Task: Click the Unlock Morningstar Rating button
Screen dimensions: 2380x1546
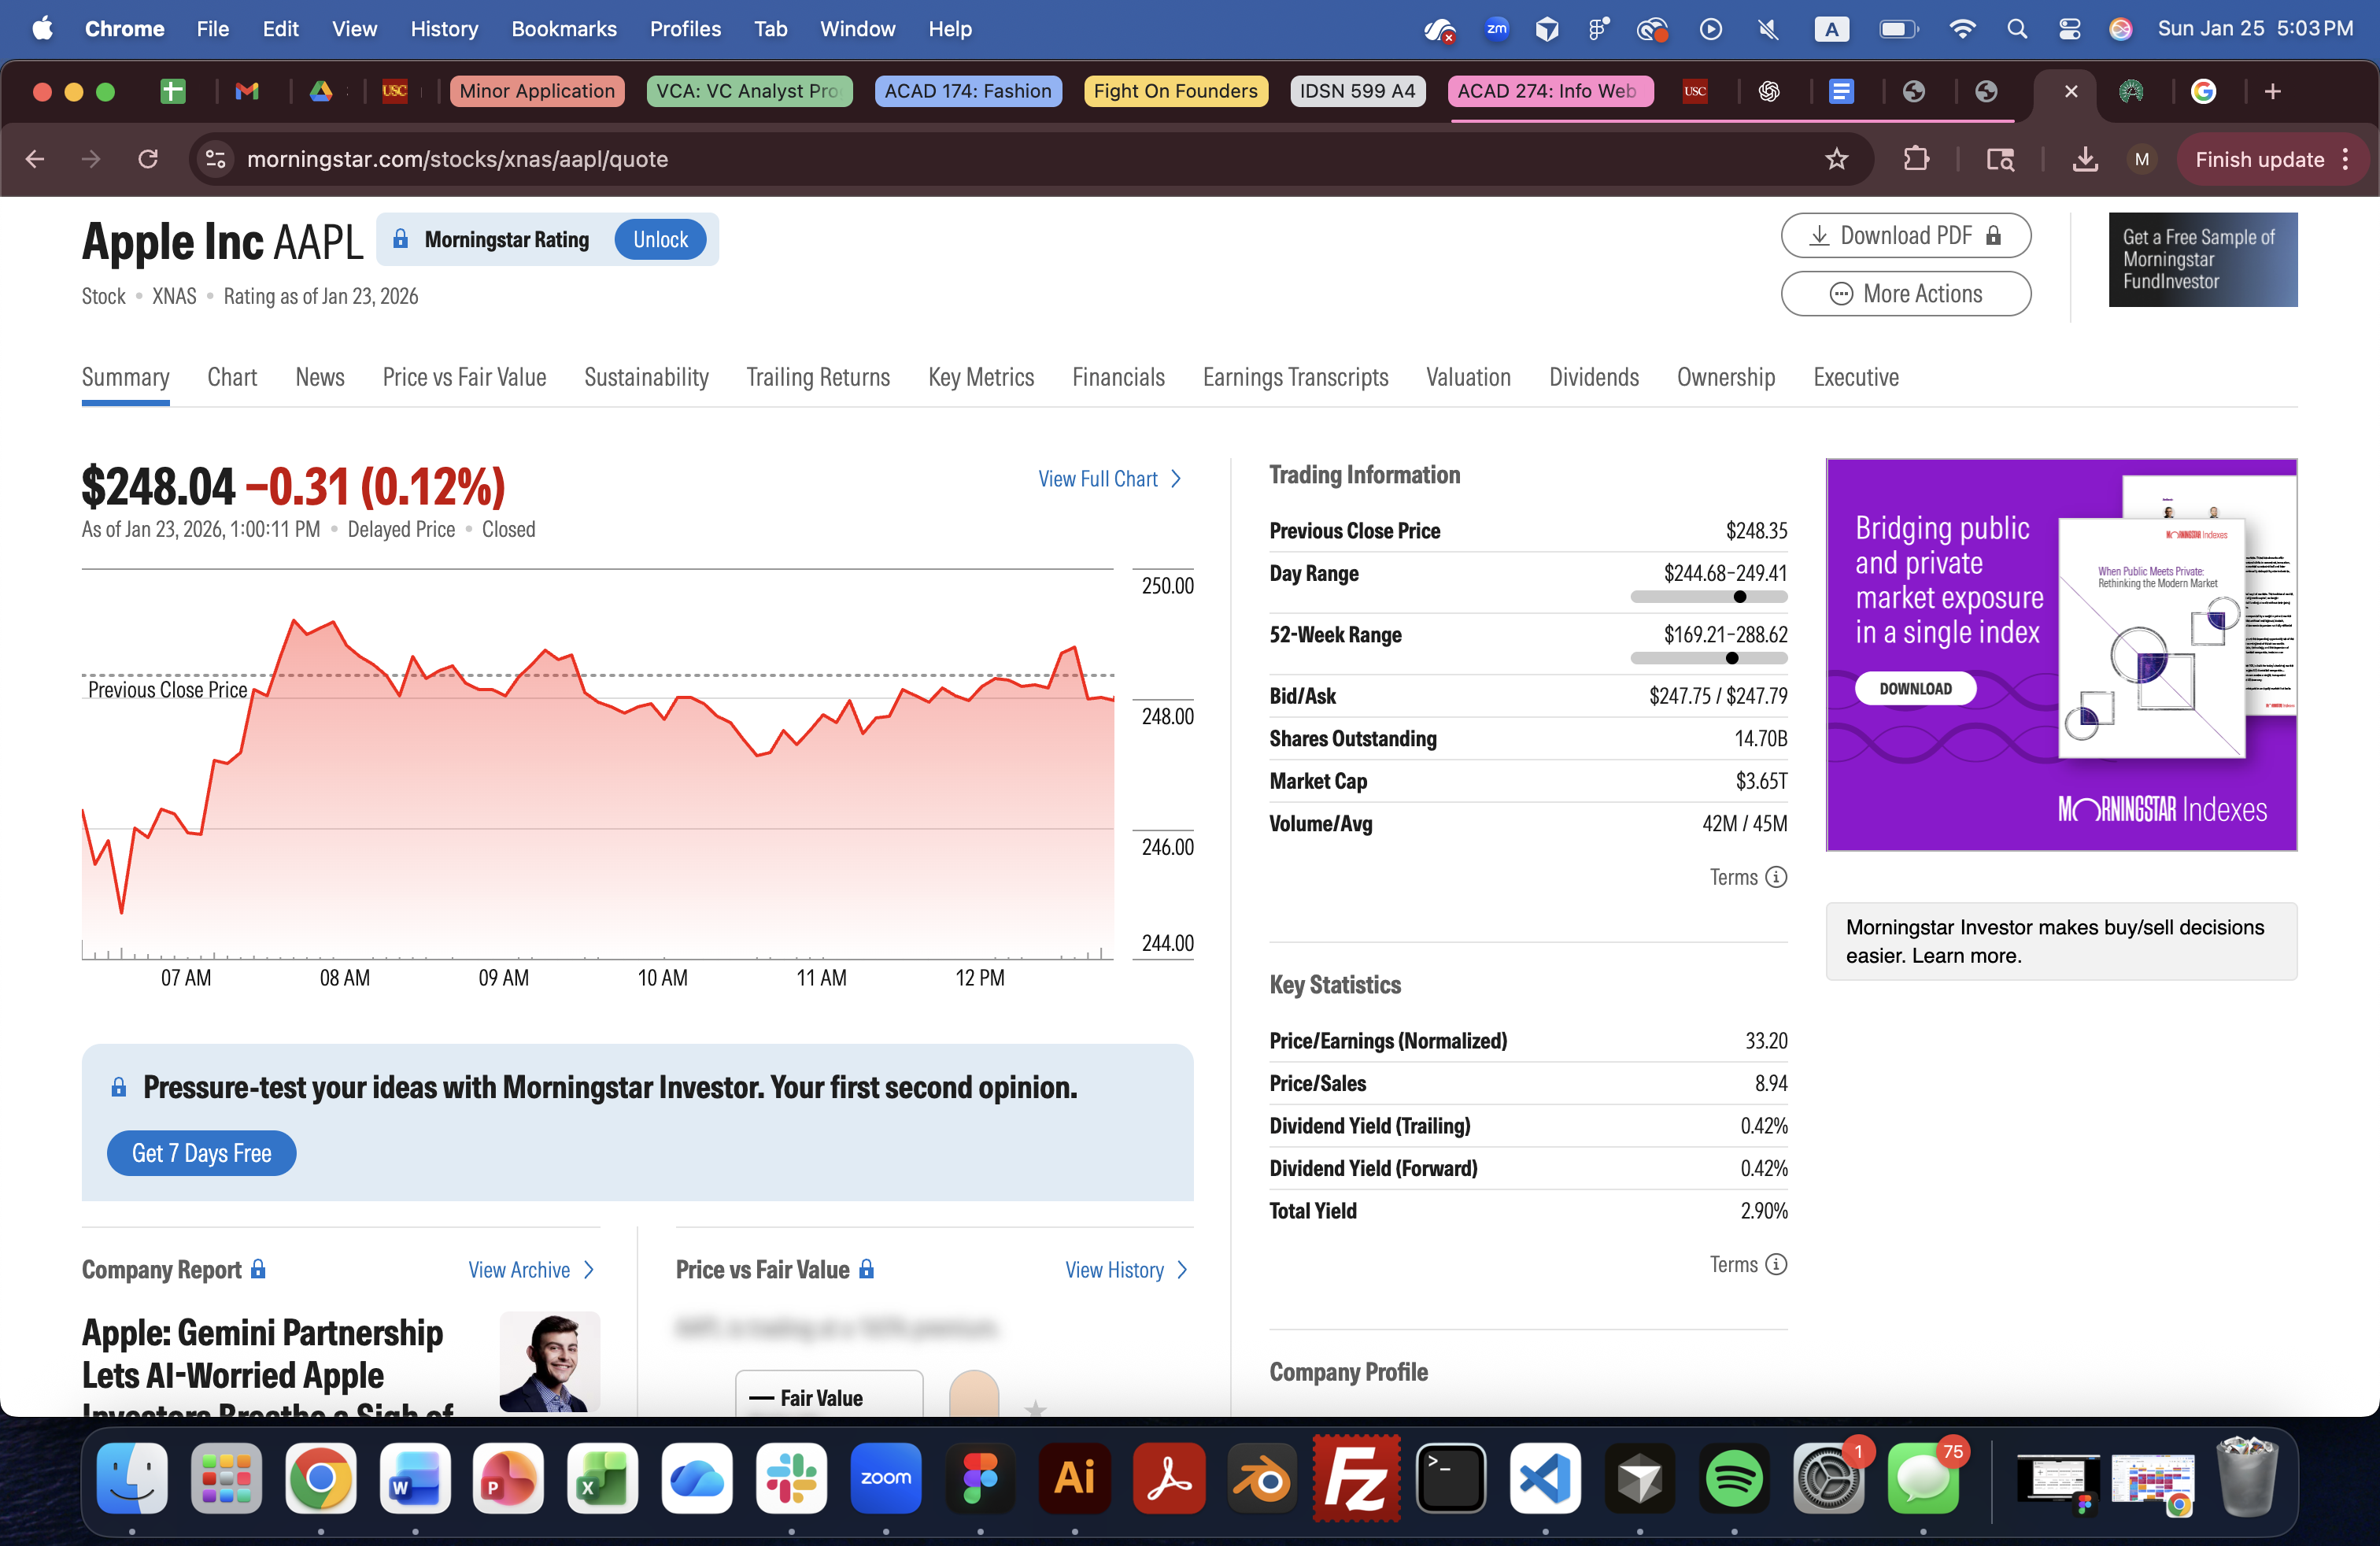Action: point(660,239)
